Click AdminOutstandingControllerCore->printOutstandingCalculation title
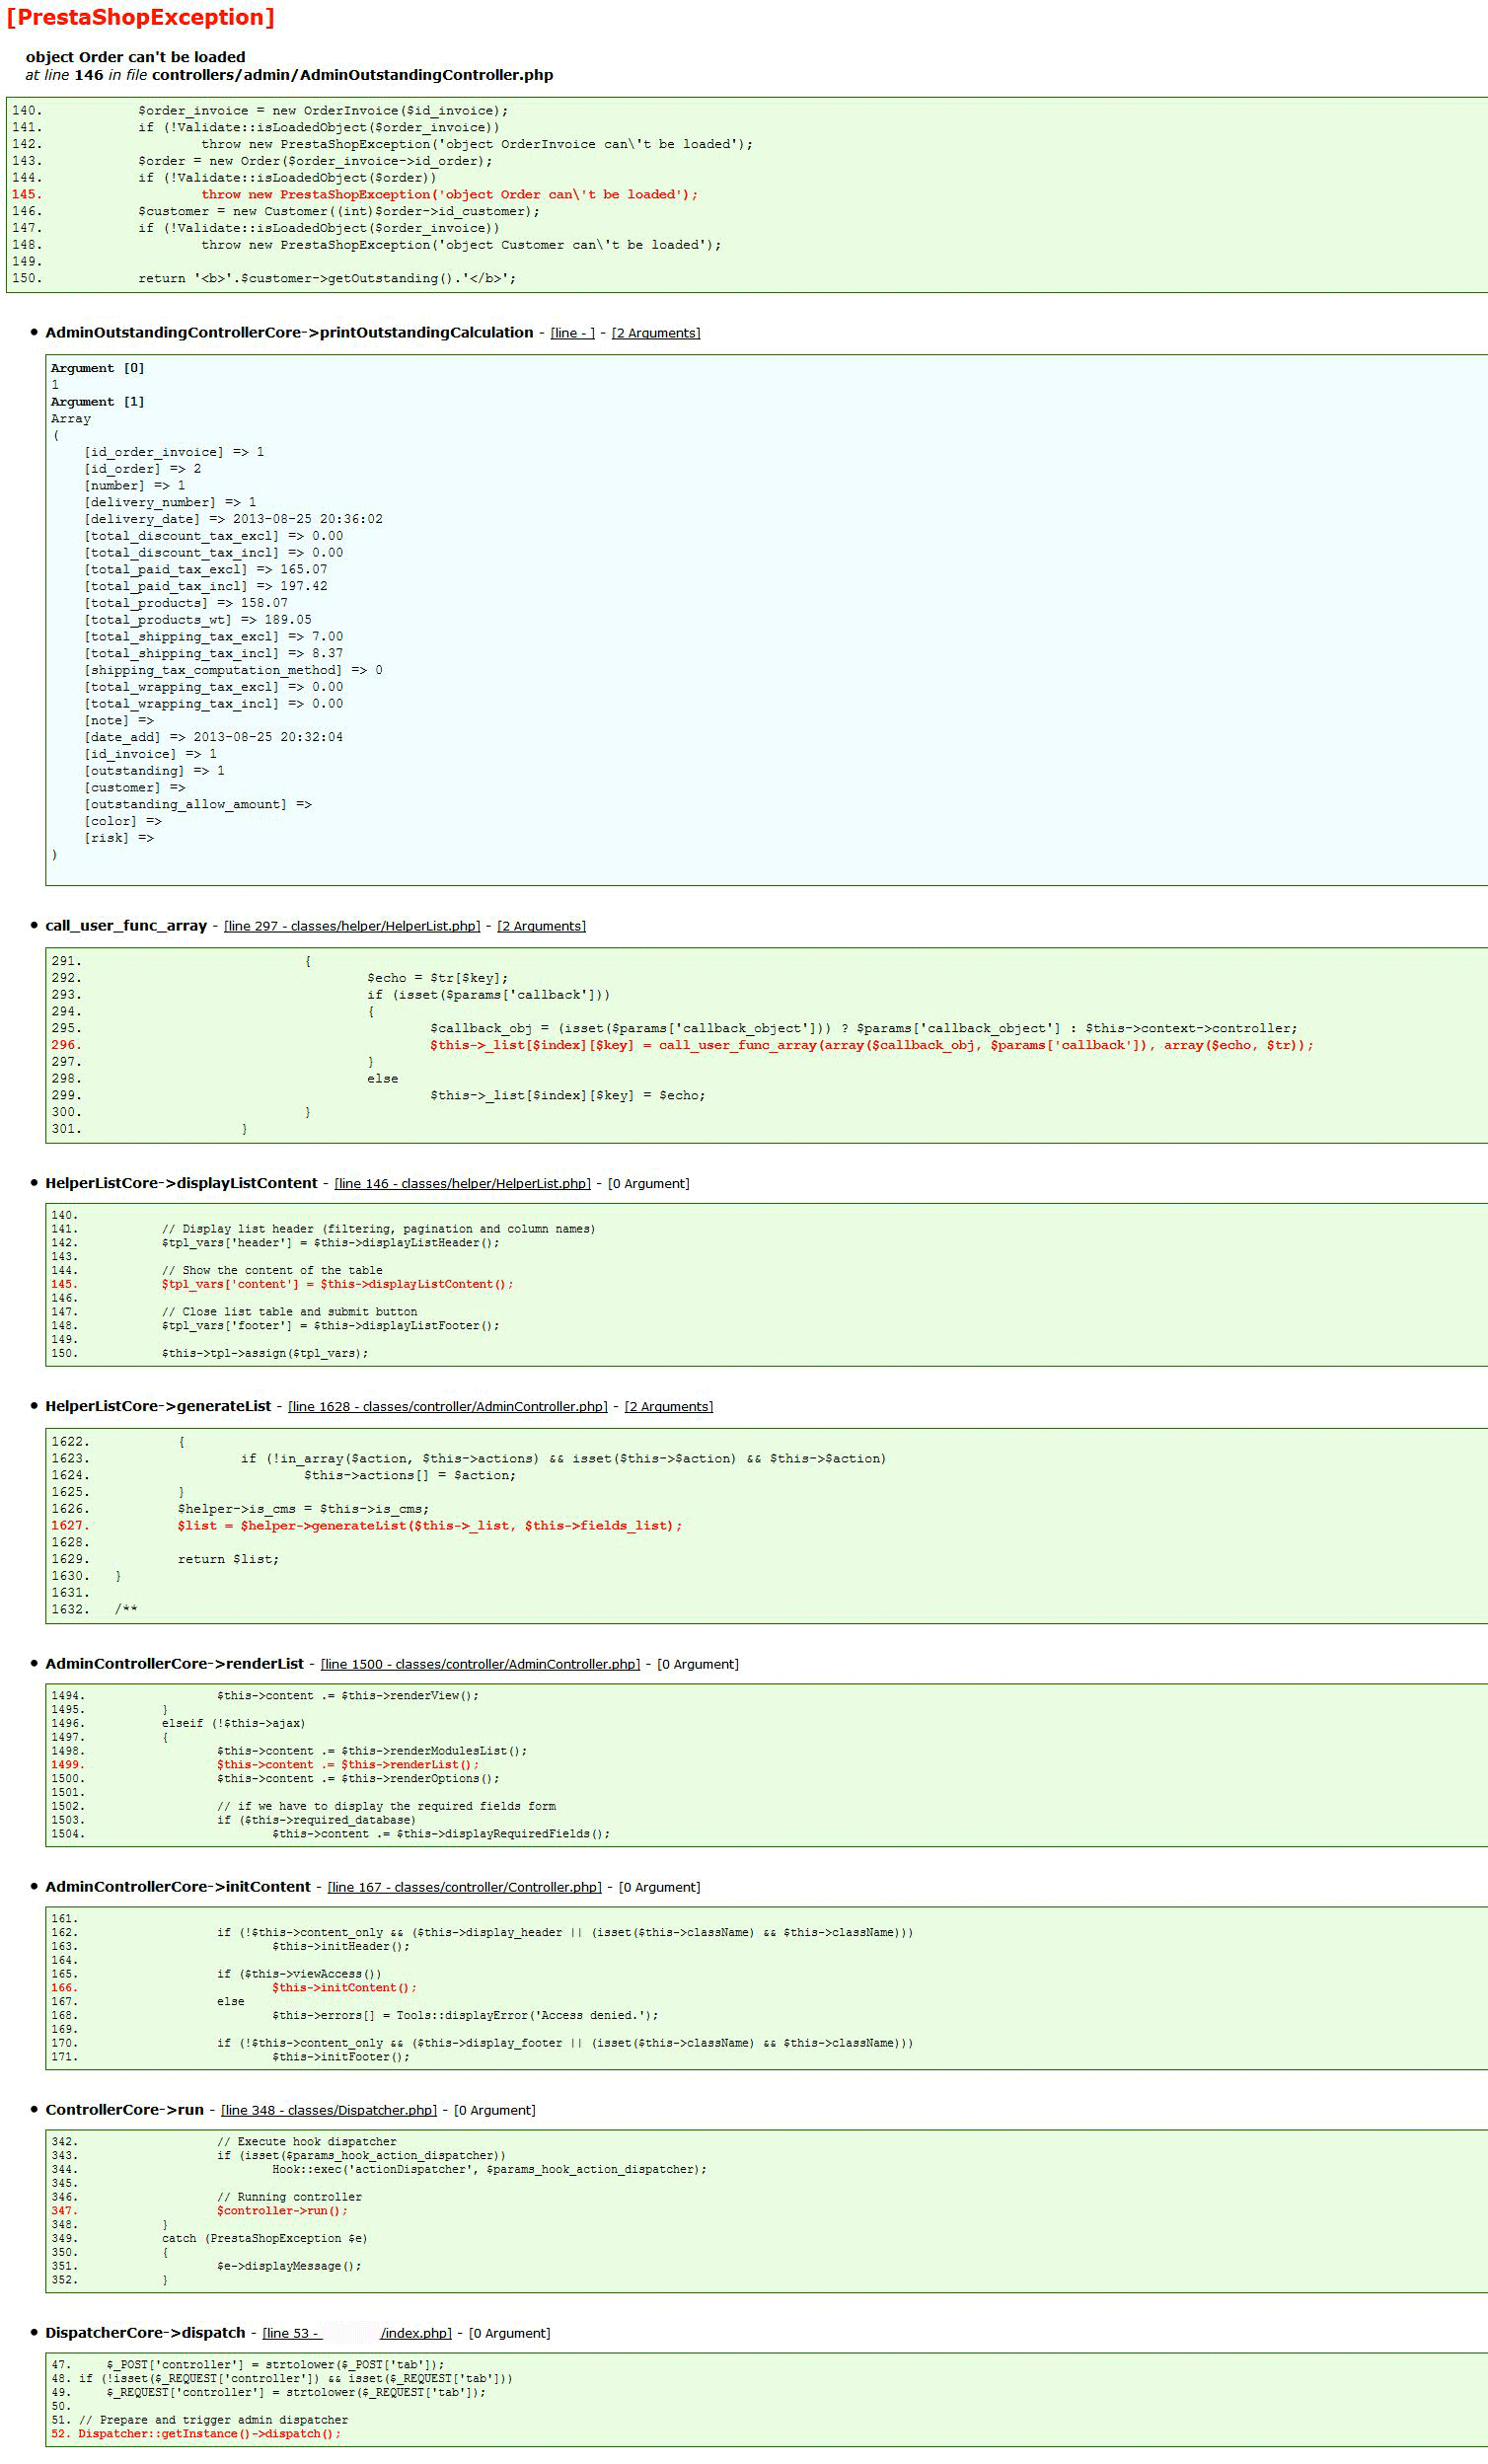The height and width of the screenshot is (2464, 1488). point(289,332)
